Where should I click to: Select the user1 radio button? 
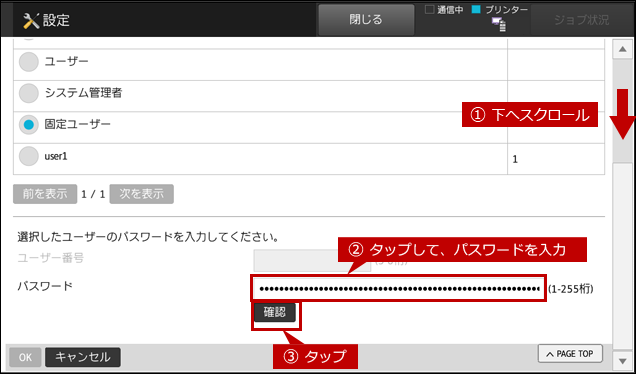(x=29, y=156)
